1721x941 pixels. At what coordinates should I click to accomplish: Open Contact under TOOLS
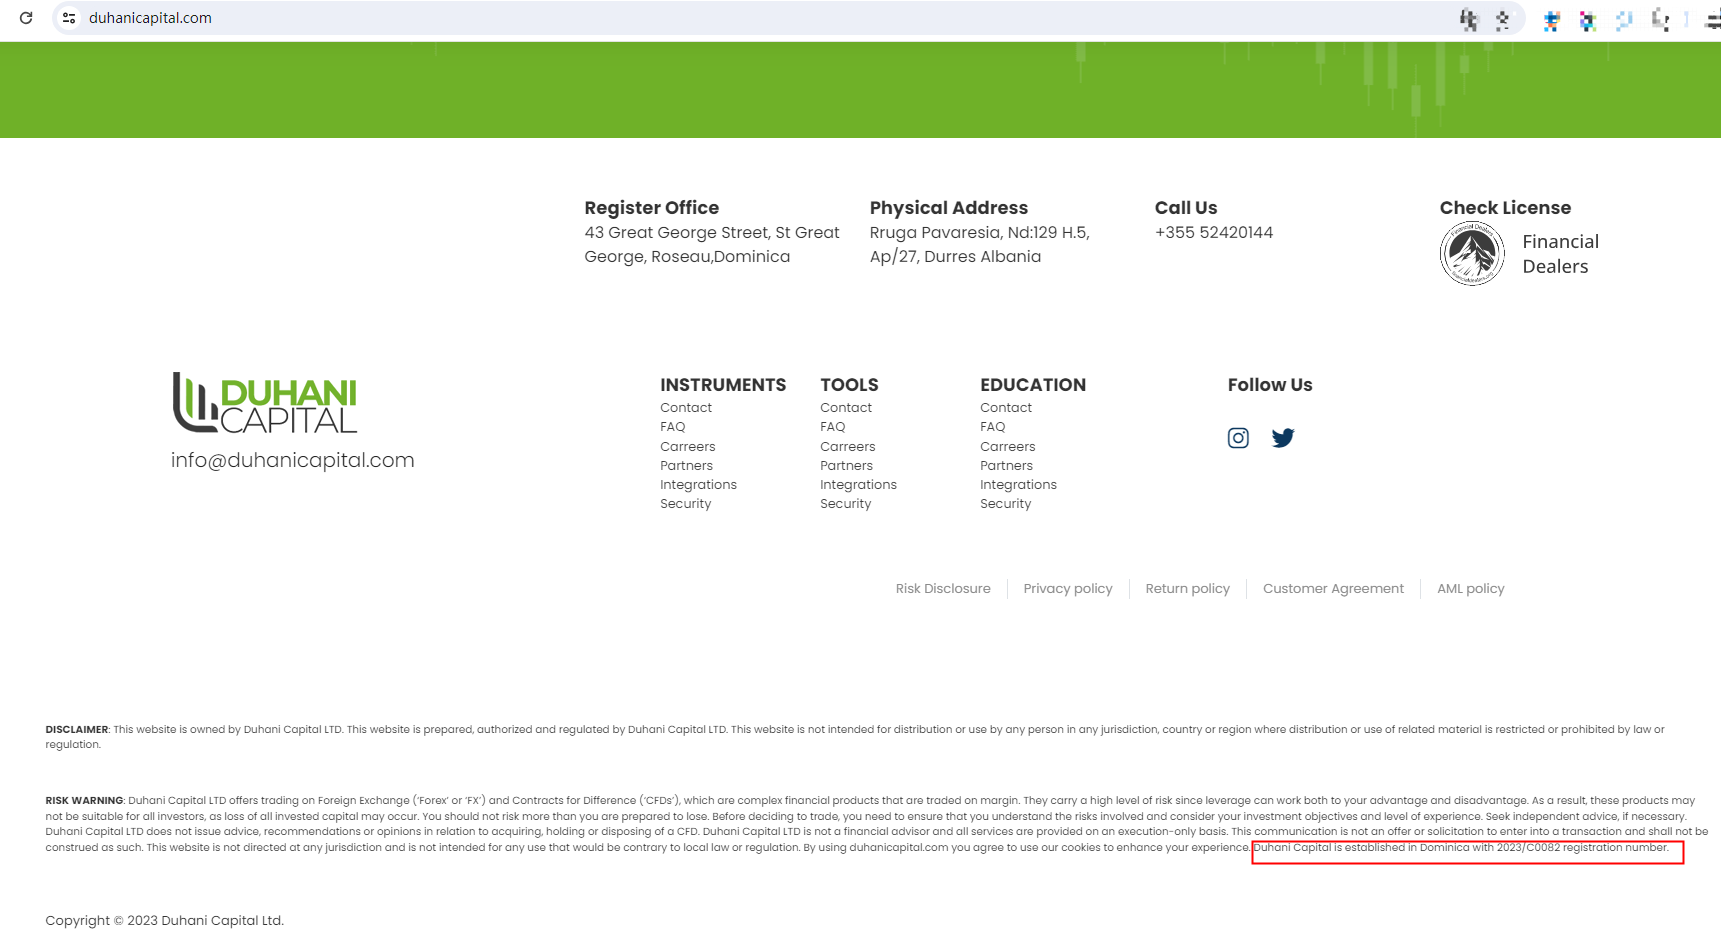[x=846, y=408]
